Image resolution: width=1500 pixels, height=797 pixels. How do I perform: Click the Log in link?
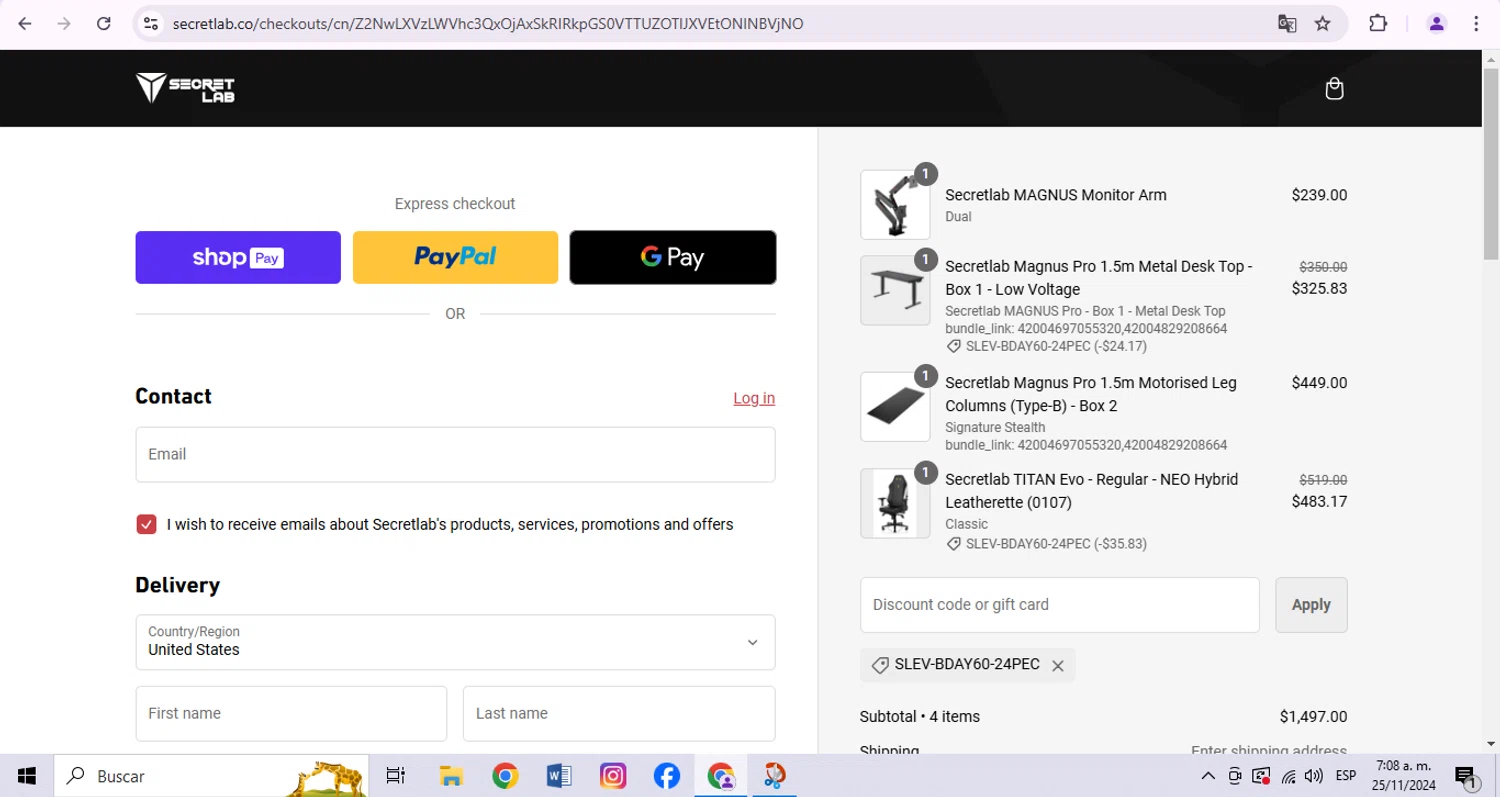tap(754, 398)
